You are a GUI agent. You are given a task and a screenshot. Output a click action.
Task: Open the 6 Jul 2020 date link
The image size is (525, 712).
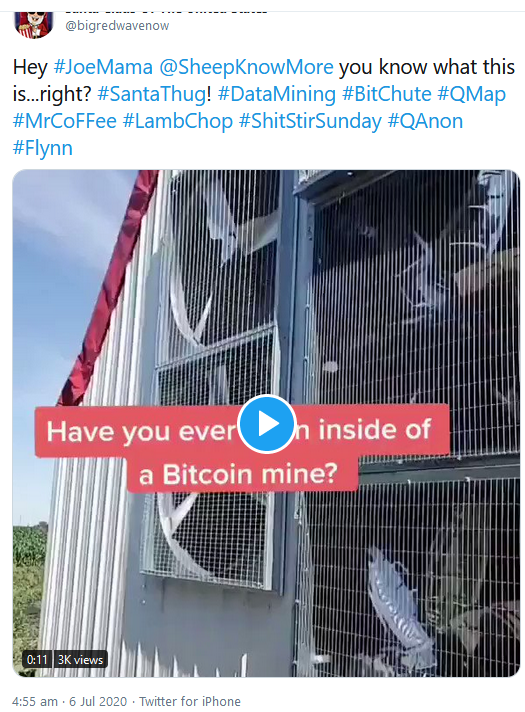tap(98, 701)
